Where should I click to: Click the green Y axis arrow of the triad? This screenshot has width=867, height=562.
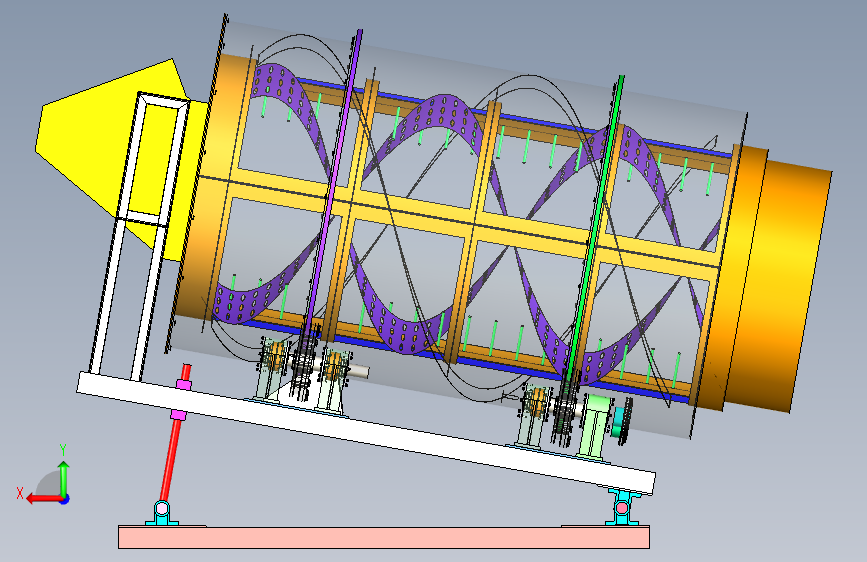[x=64, y=478]
